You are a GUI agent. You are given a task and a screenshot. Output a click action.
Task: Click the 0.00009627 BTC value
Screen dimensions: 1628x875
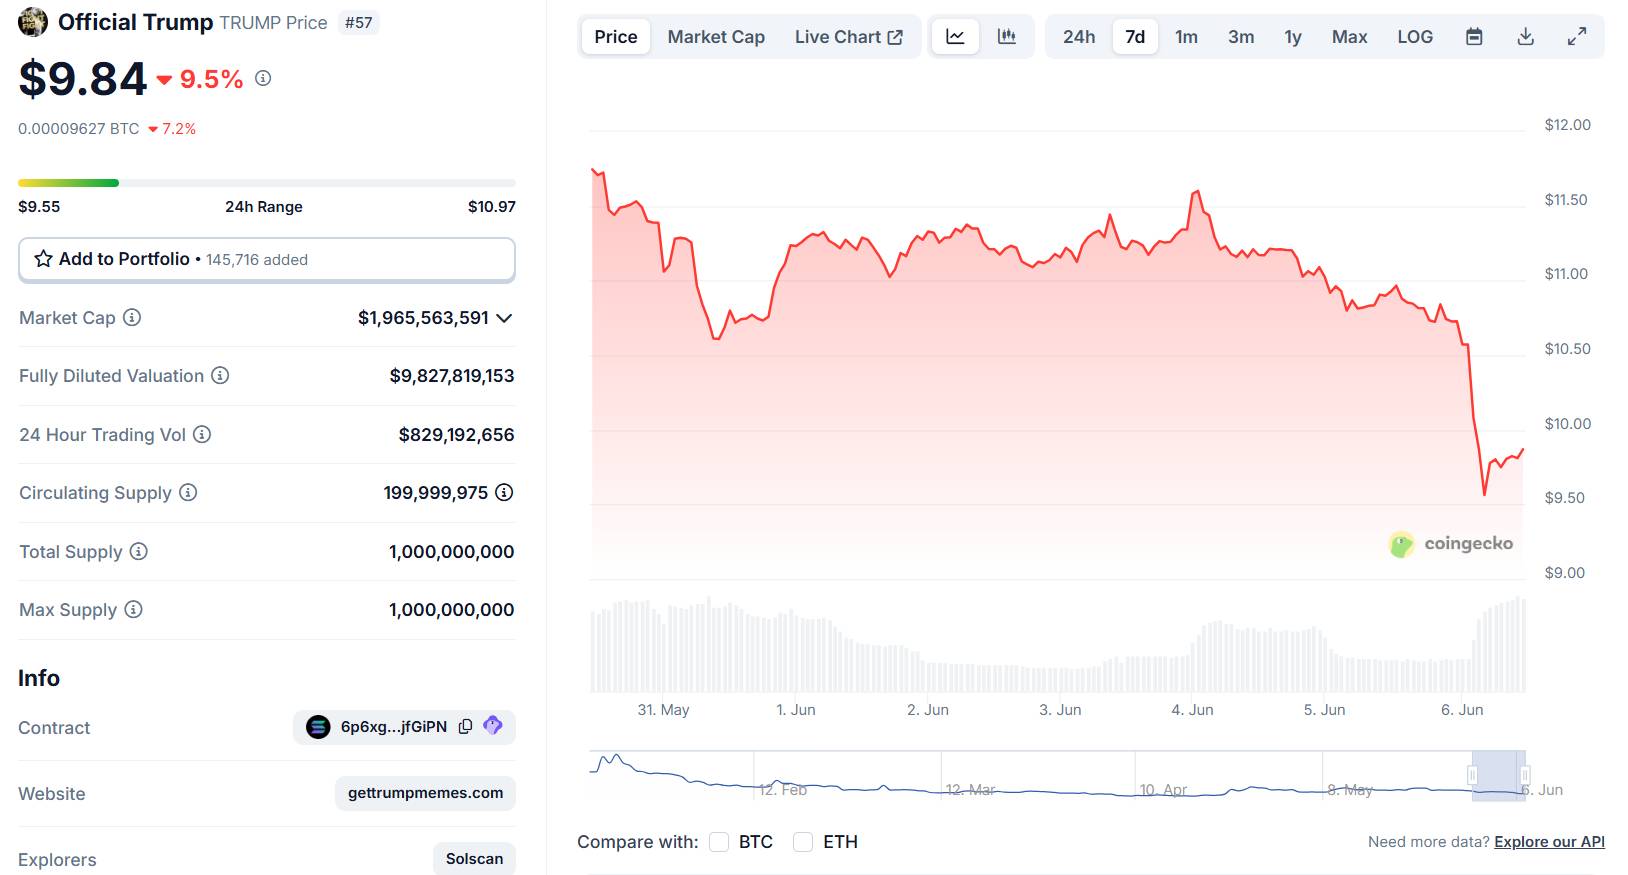click(79, 129)
